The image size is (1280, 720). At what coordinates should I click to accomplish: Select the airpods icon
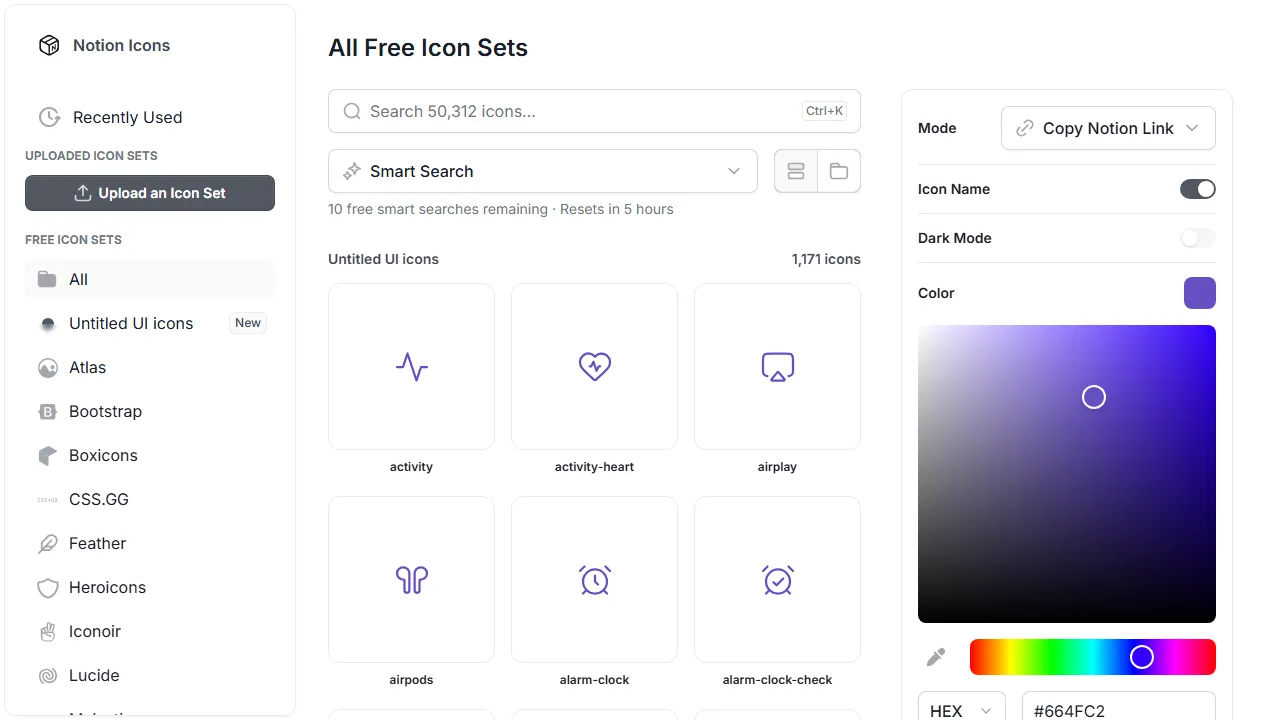(411, 579)
